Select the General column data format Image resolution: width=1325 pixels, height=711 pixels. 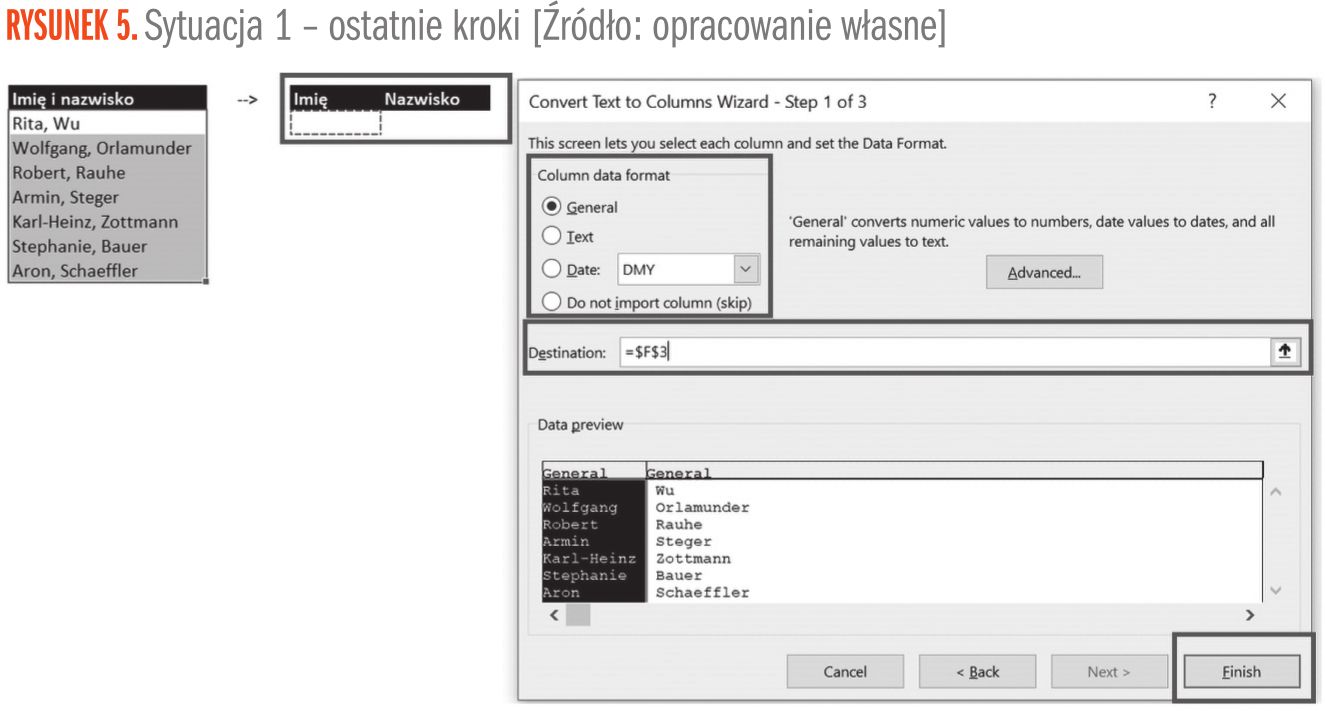click(x=552, y=207)
